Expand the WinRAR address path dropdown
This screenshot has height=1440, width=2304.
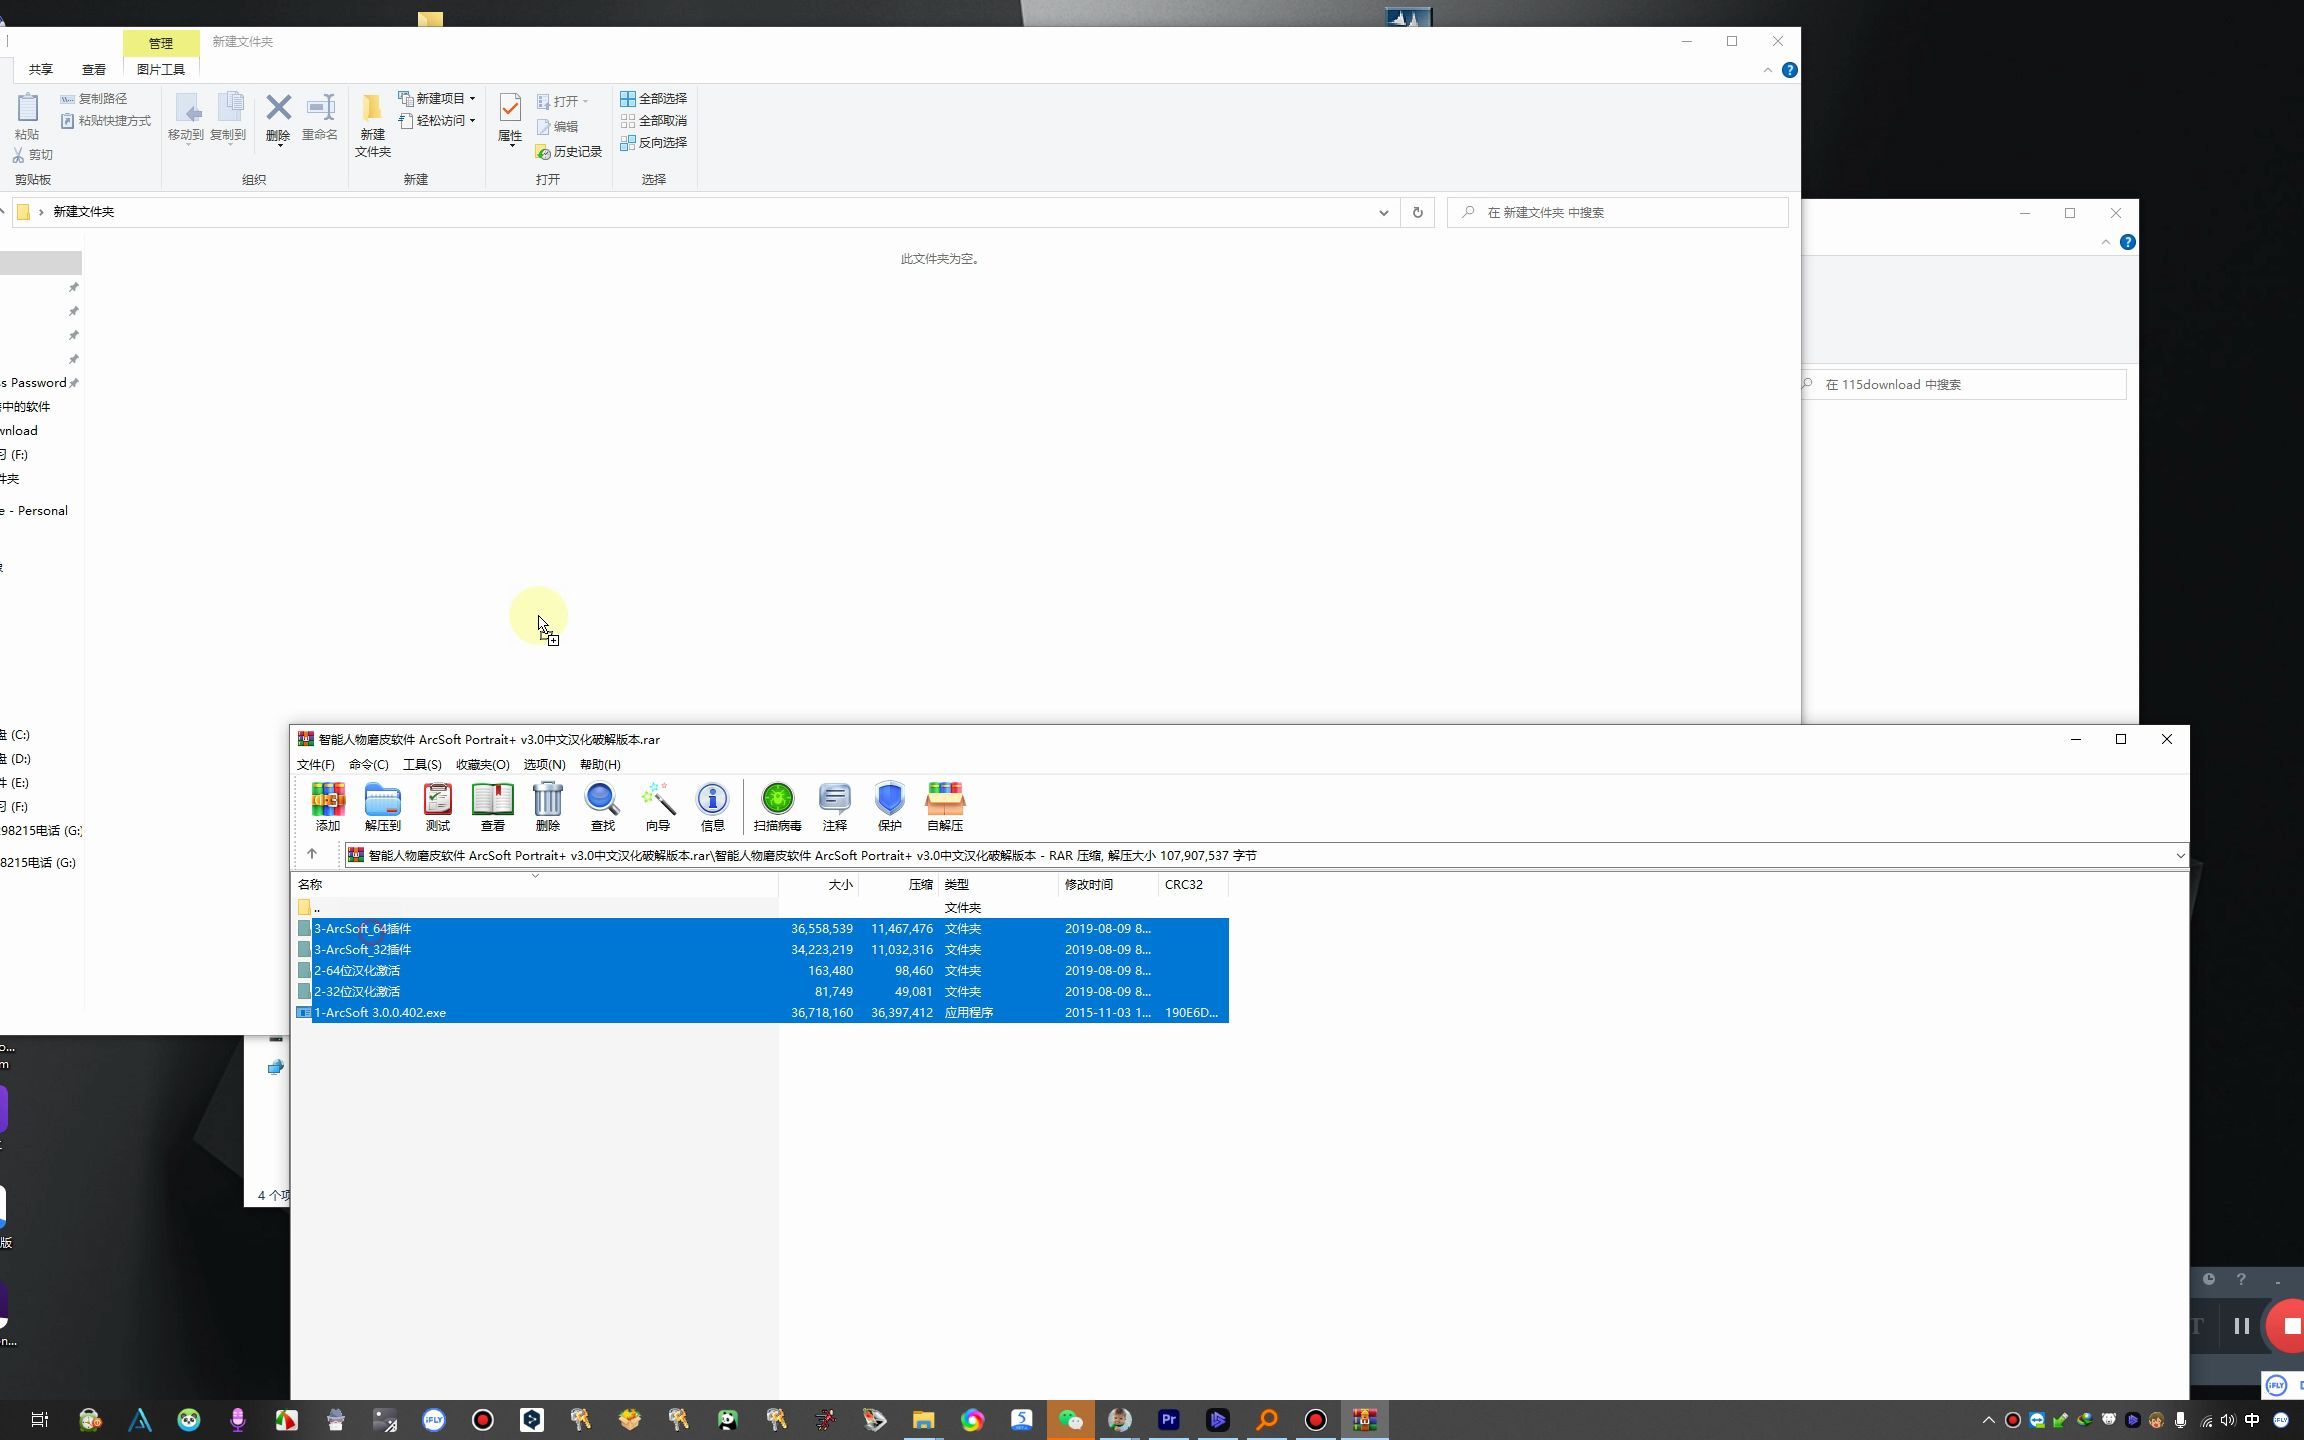(2180, 855)
